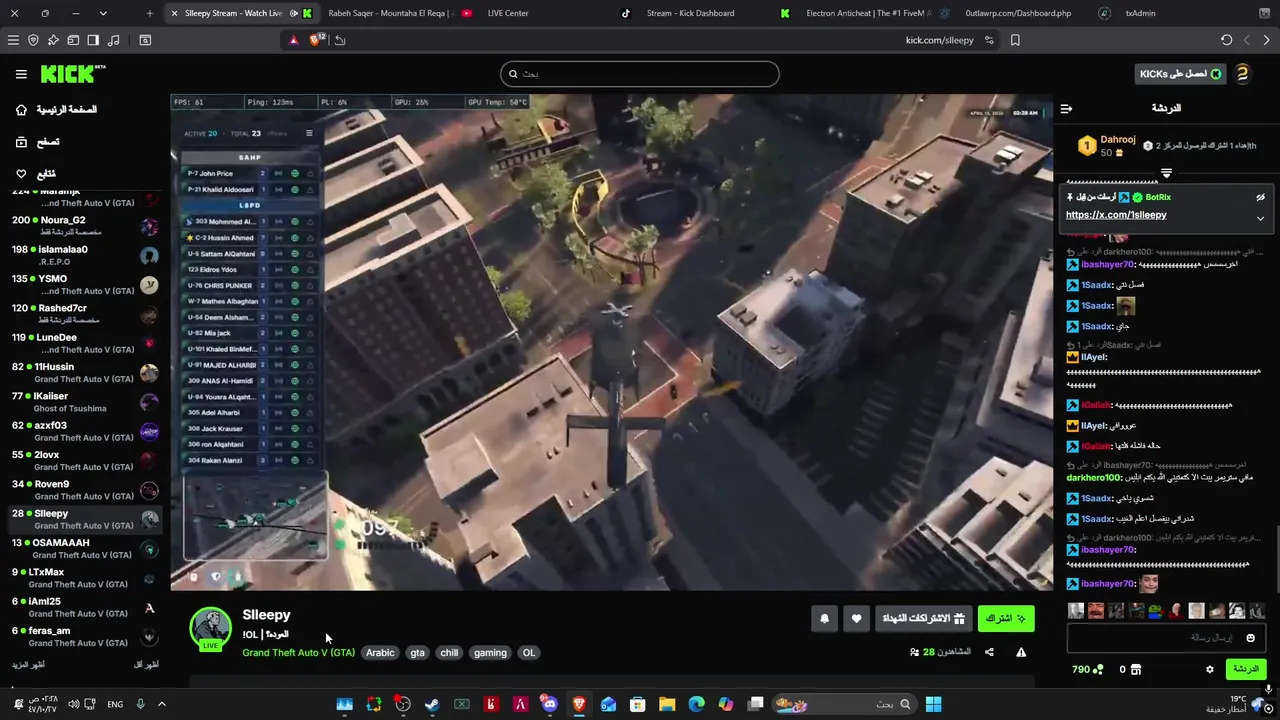Open emoji picker in chat box

(1250, 638)
